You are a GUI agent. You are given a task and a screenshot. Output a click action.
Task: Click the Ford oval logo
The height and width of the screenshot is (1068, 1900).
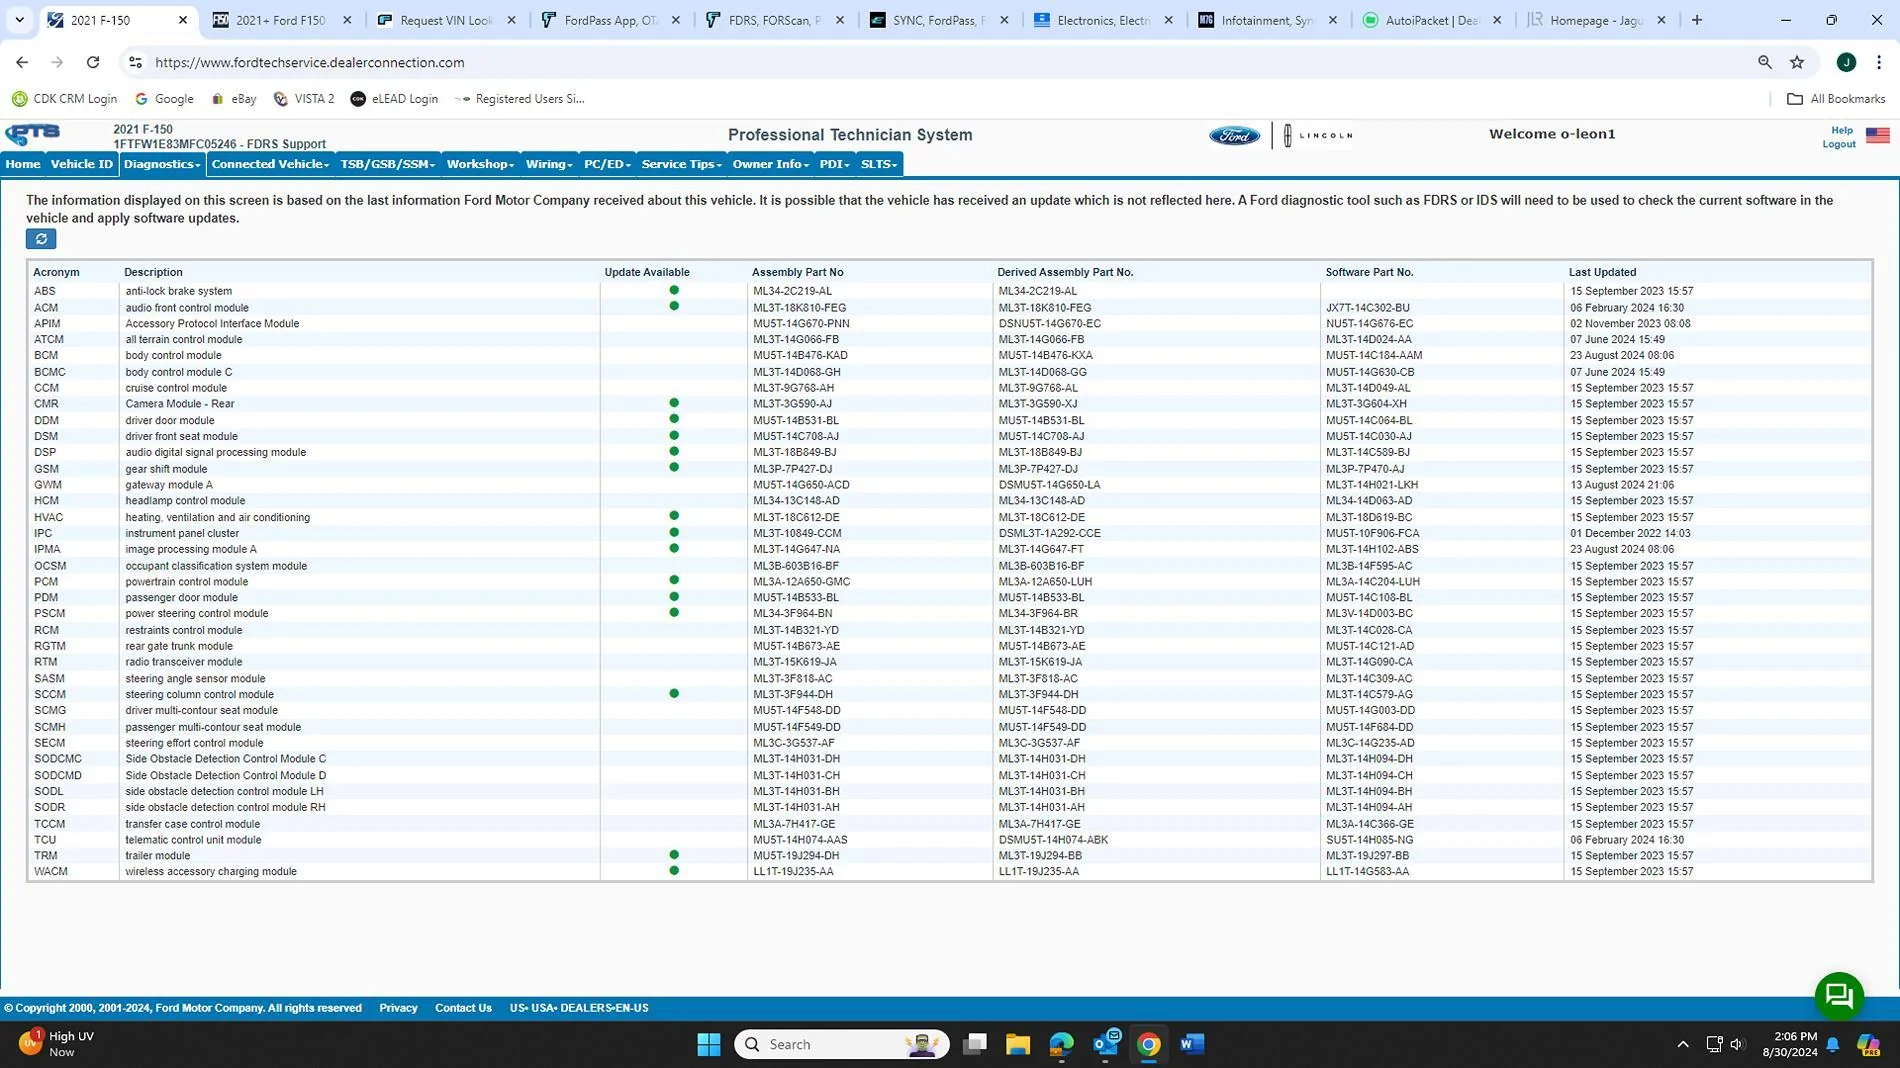point(1234,134)
